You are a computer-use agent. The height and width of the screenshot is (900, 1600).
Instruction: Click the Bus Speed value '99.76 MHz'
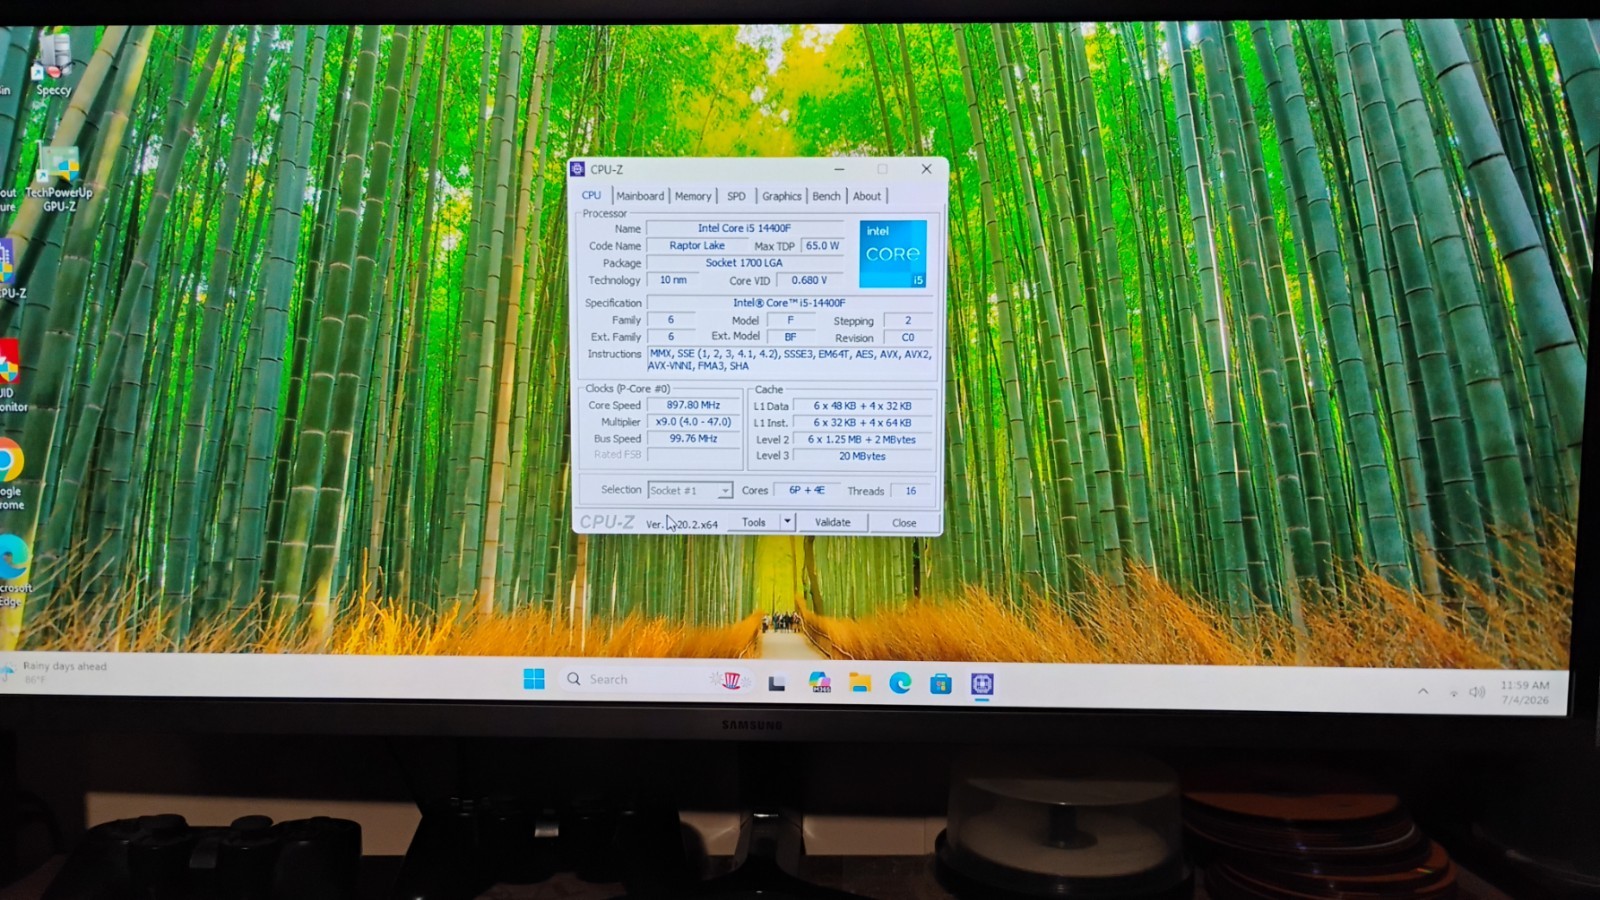694,438
